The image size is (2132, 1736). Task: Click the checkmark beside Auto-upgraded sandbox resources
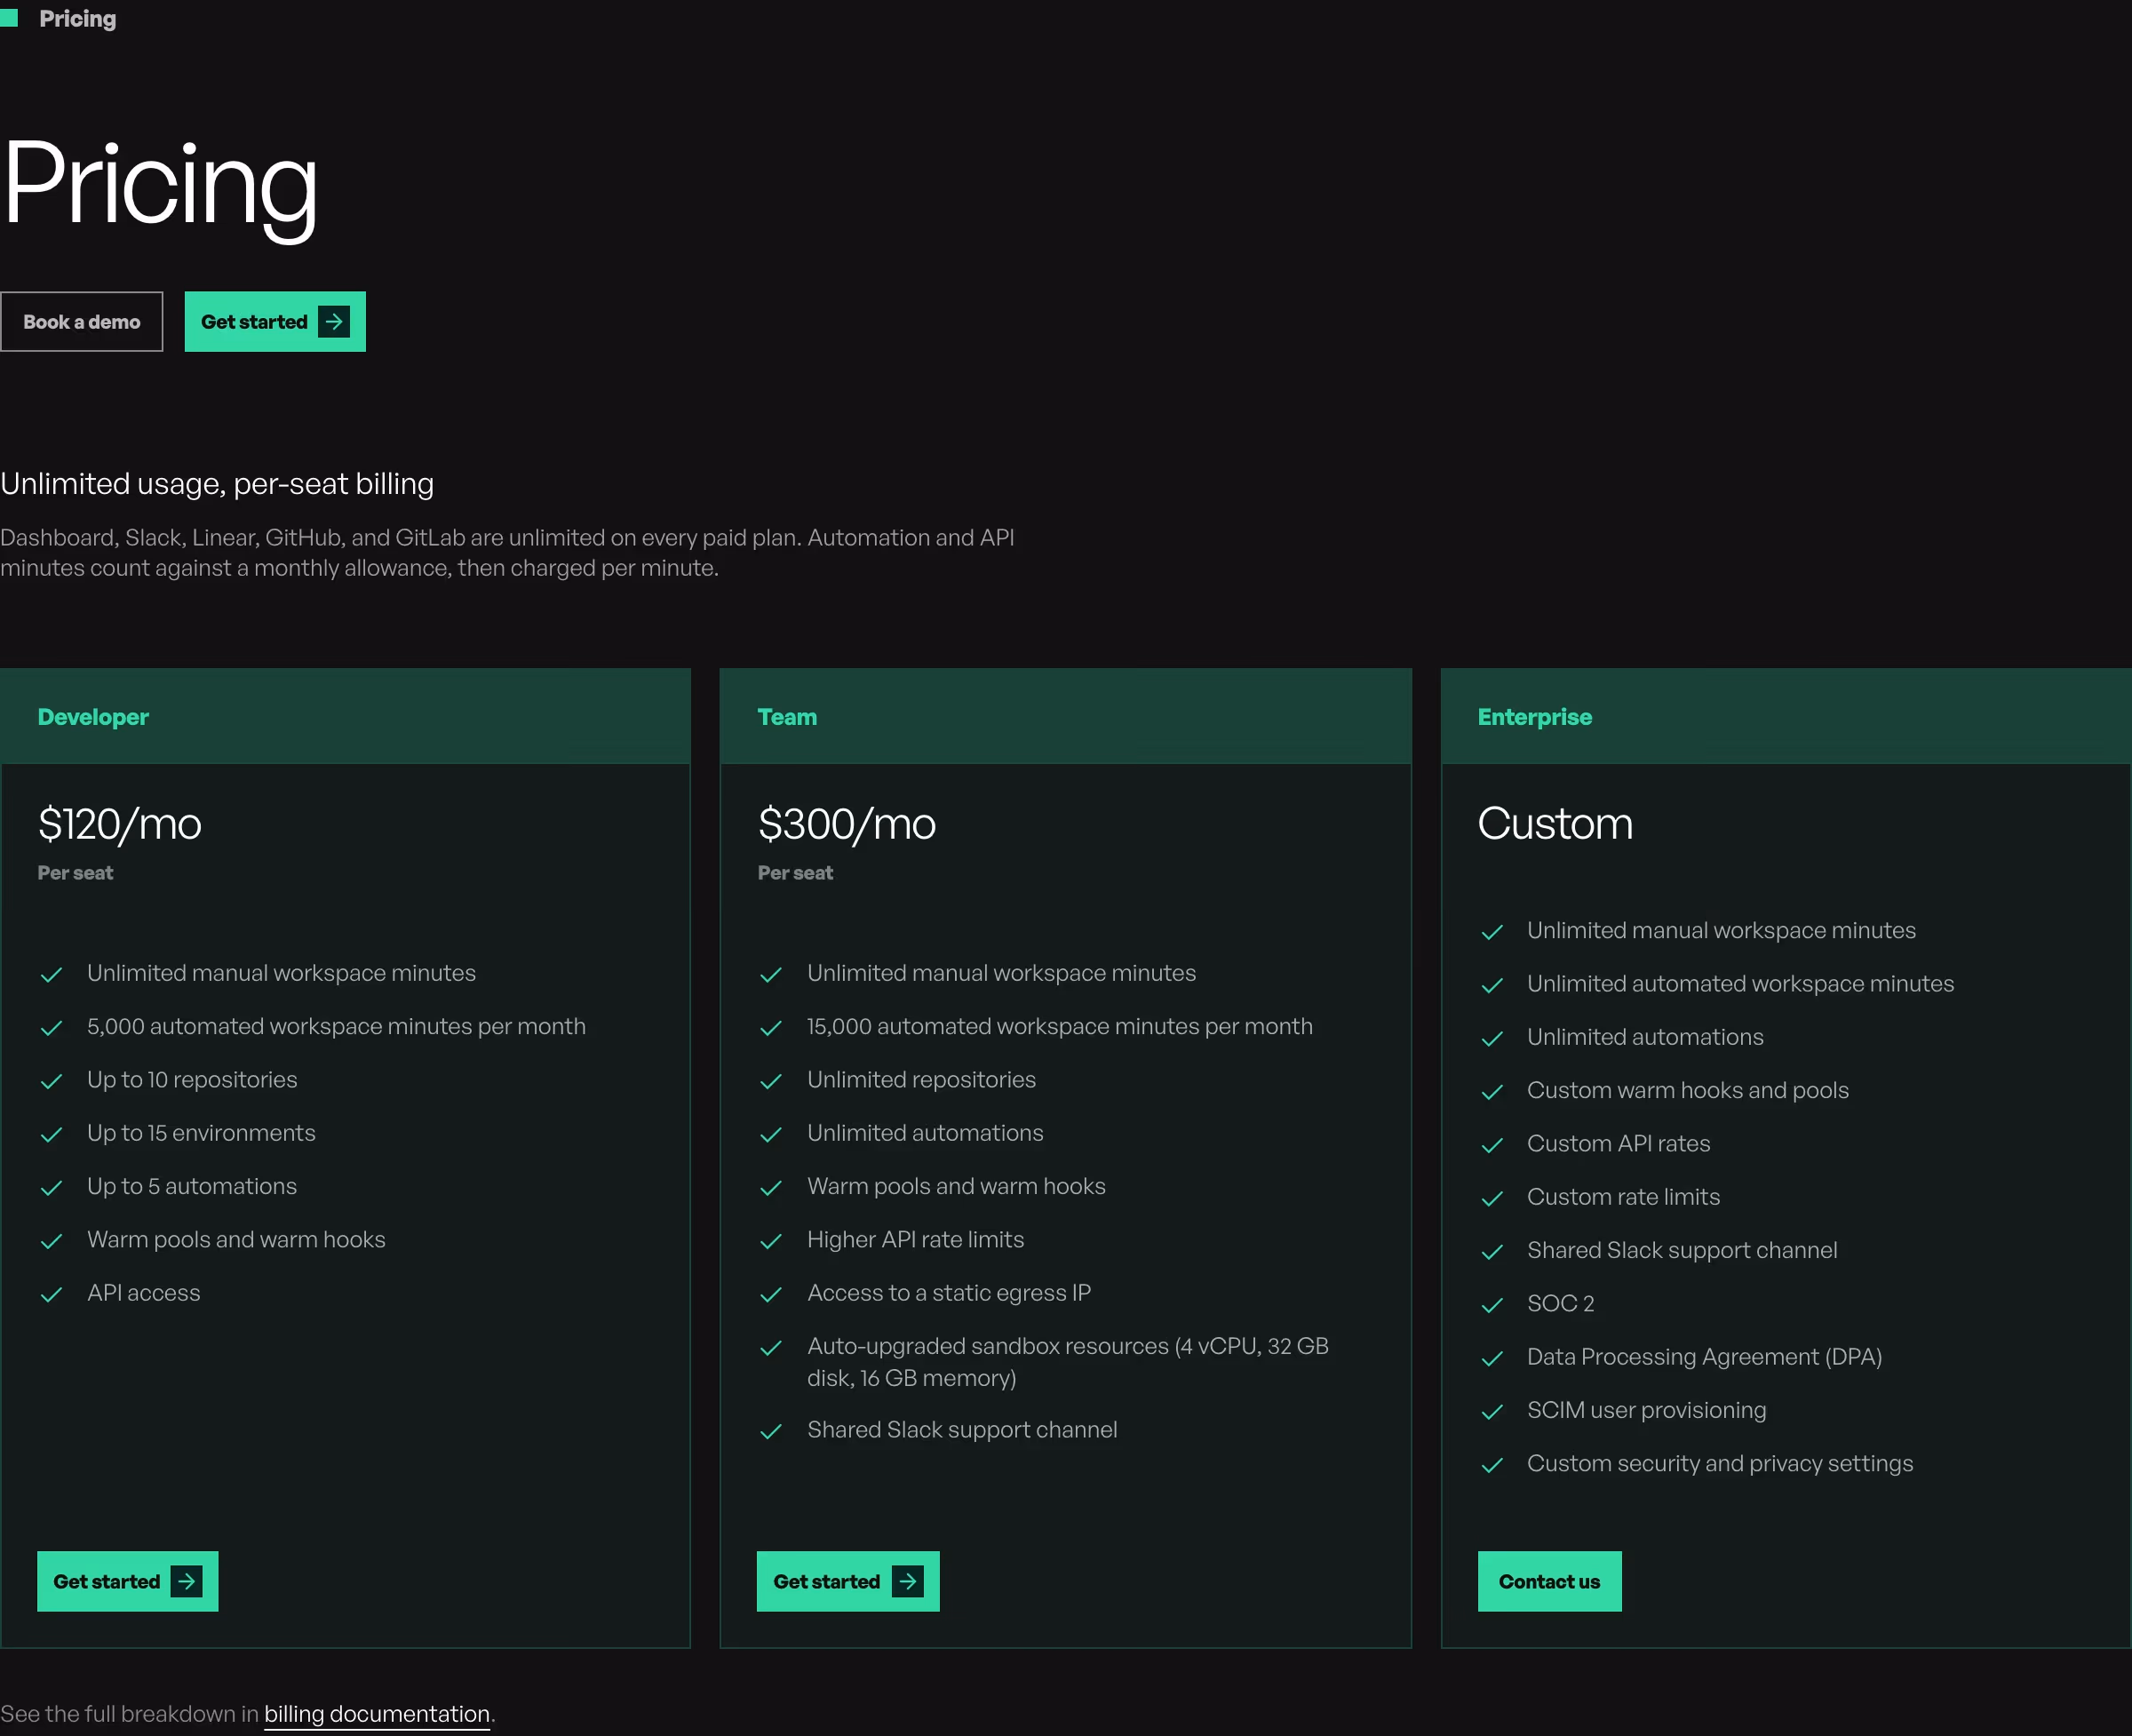[771, 1348]
